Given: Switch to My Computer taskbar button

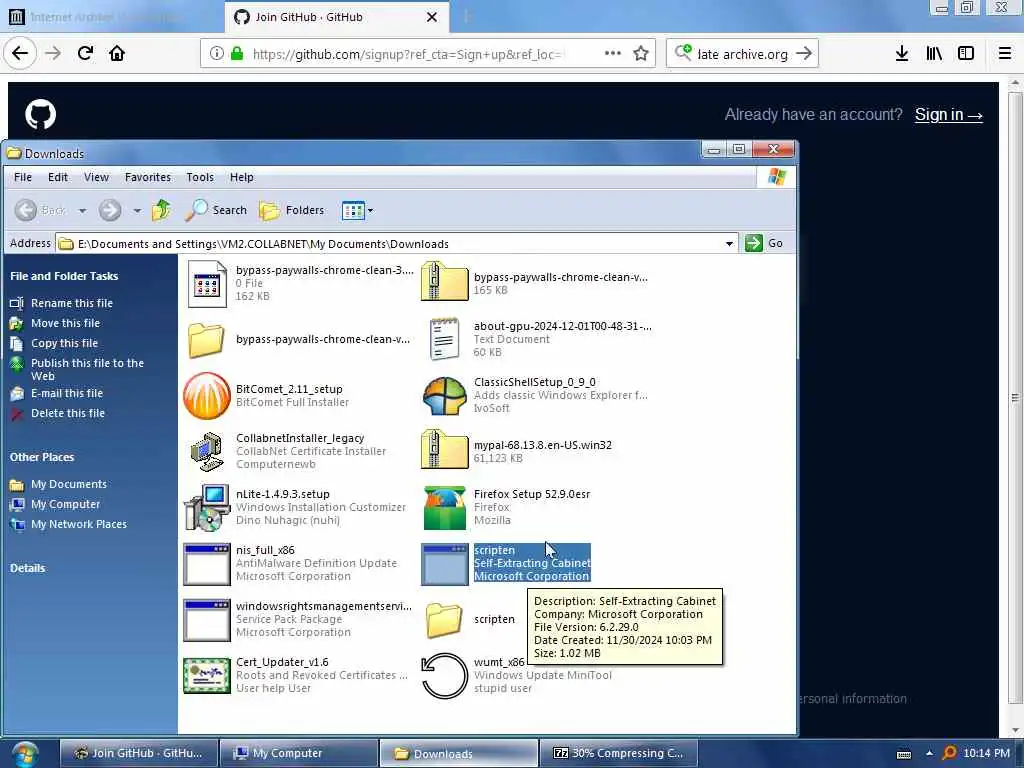Looking at the screenshot, I should (x=299, y=753).
